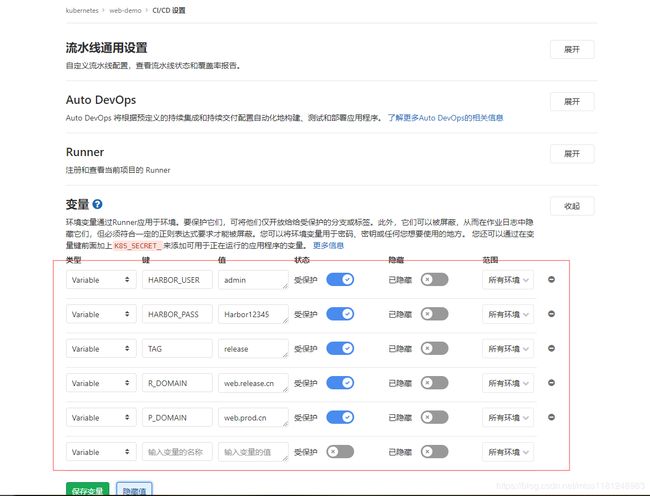
Task: Open environment scope dropdown for HARBOR_USER
Action: pos(508,280)
